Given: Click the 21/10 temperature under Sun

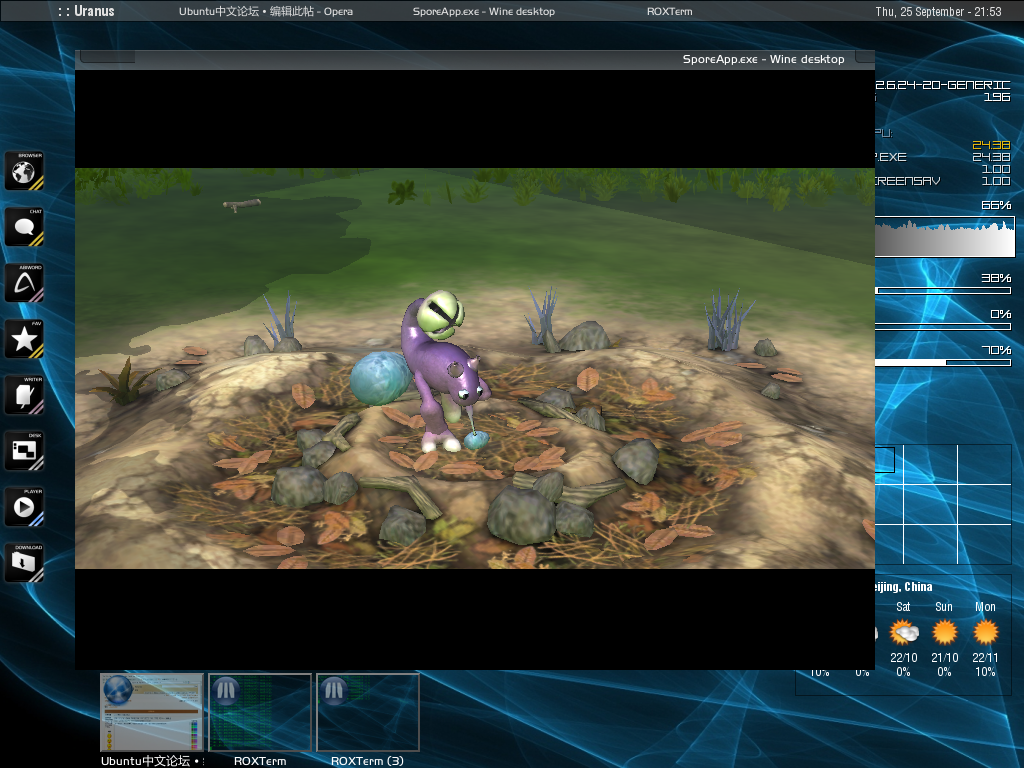Looking at the screenshot, I should (x=944, y=658).
